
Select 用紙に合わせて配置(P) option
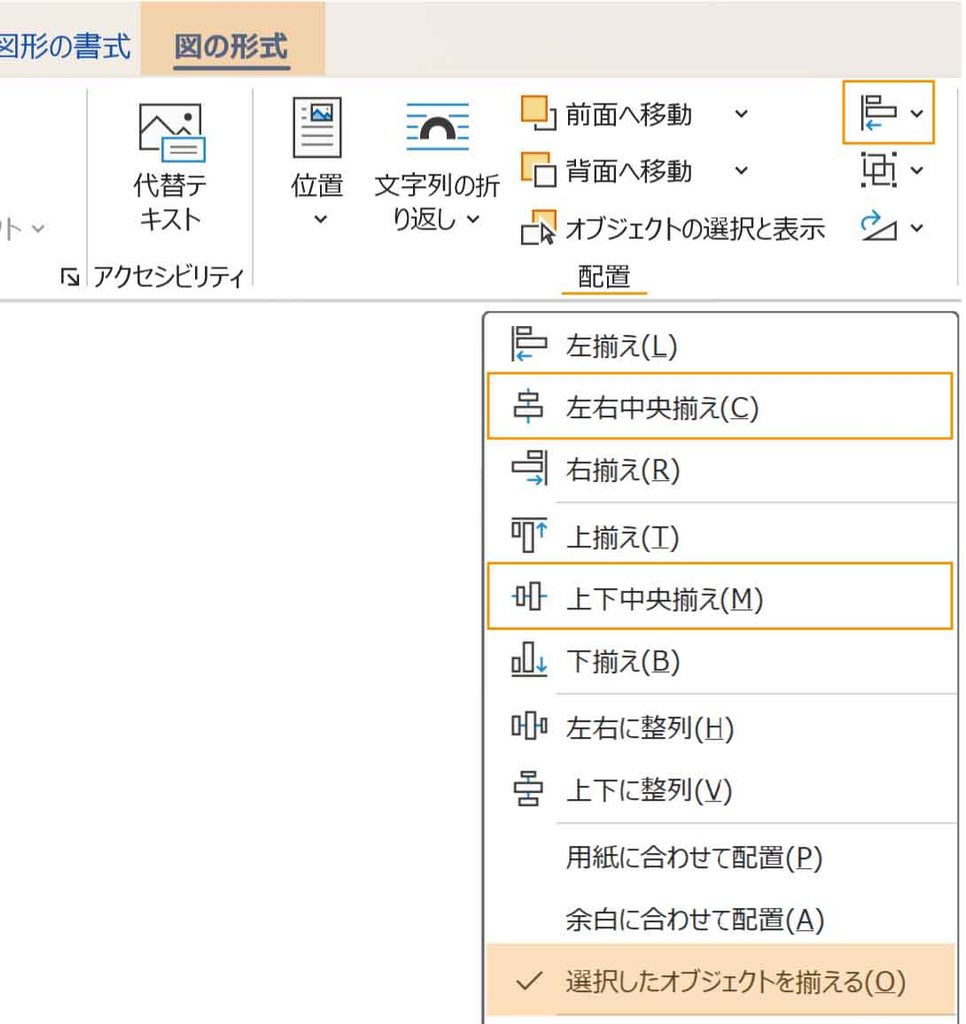[720, 857]
